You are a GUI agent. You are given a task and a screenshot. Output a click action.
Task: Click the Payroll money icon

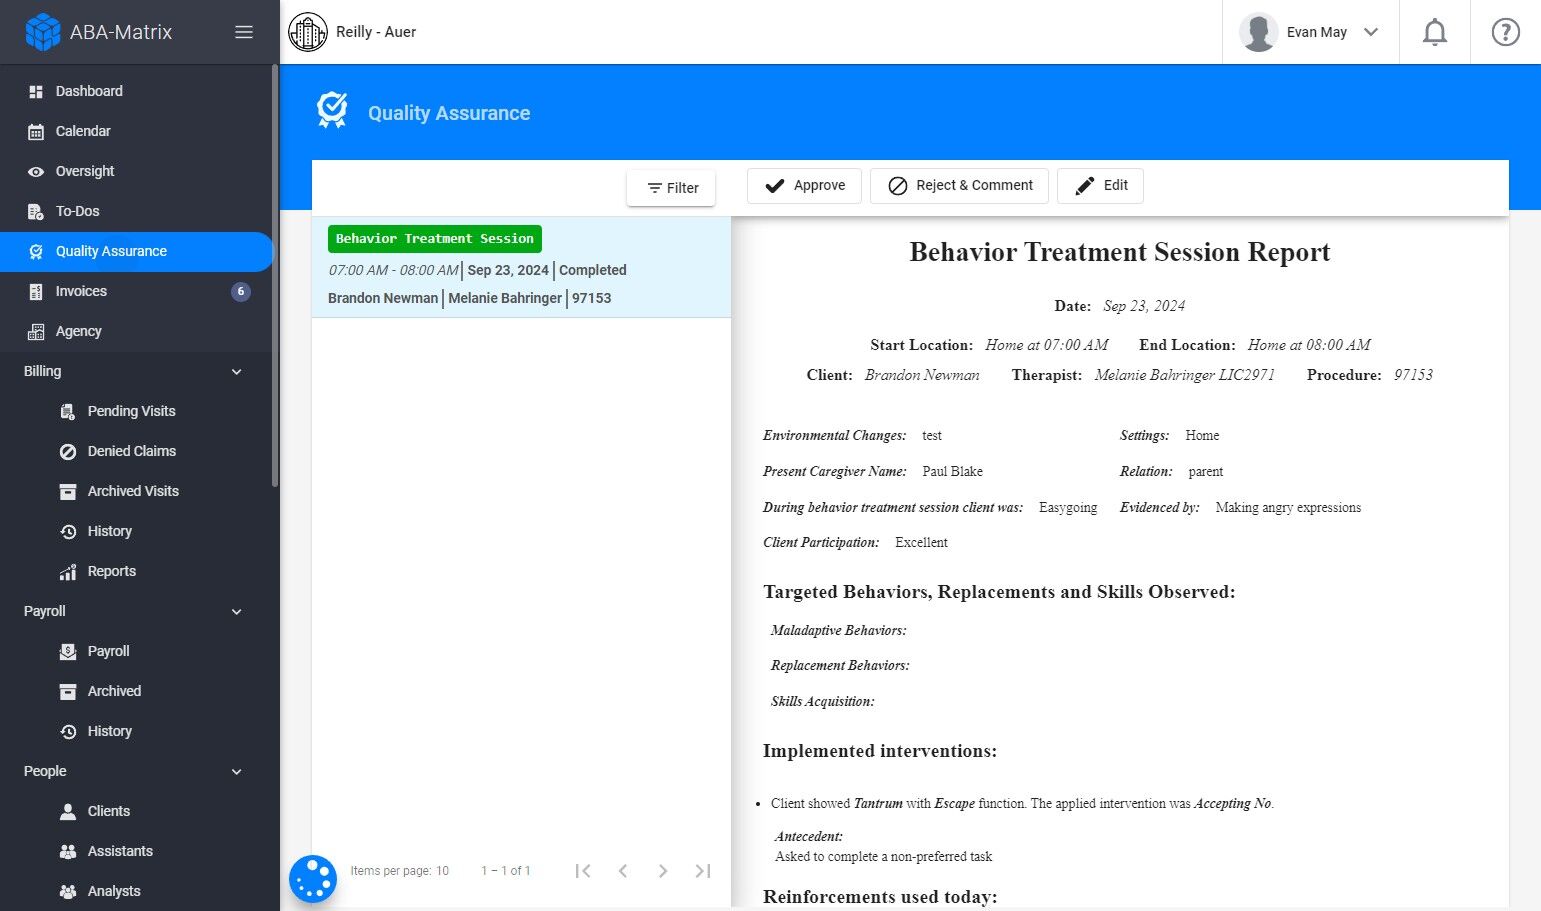coord(68,652)
